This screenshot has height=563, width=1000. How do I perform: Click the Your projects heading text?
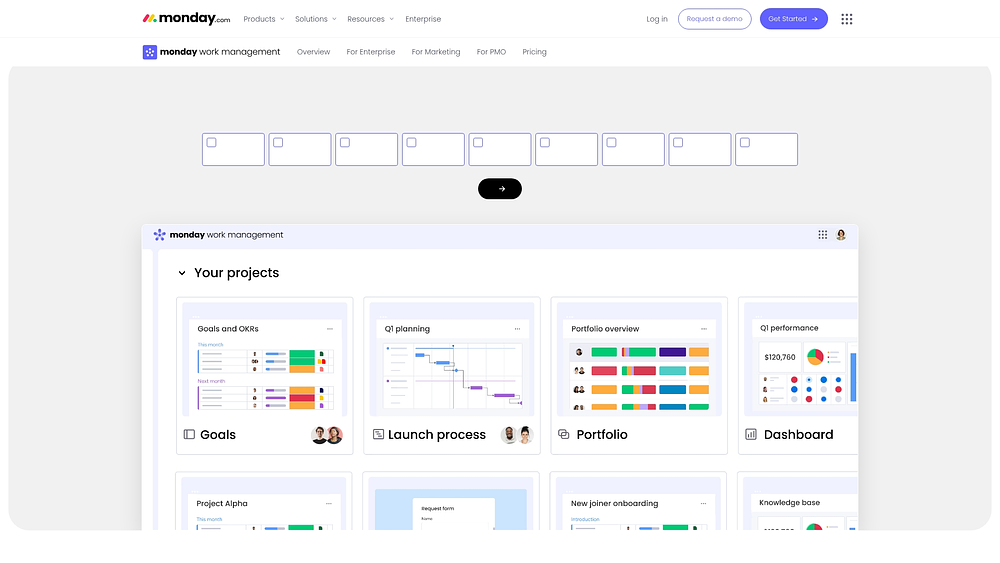tap(237, 273)
